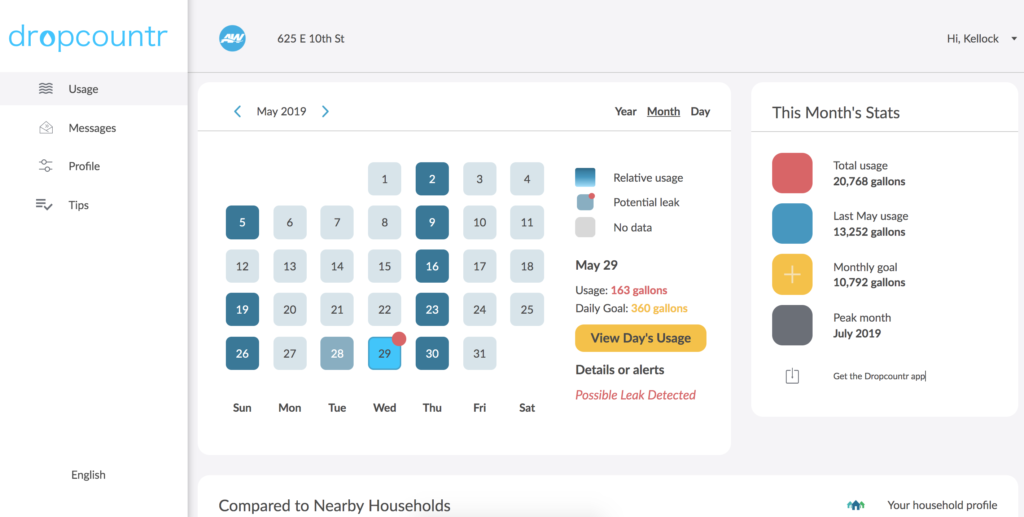Click the View Day's Usage button

point(641,338)
